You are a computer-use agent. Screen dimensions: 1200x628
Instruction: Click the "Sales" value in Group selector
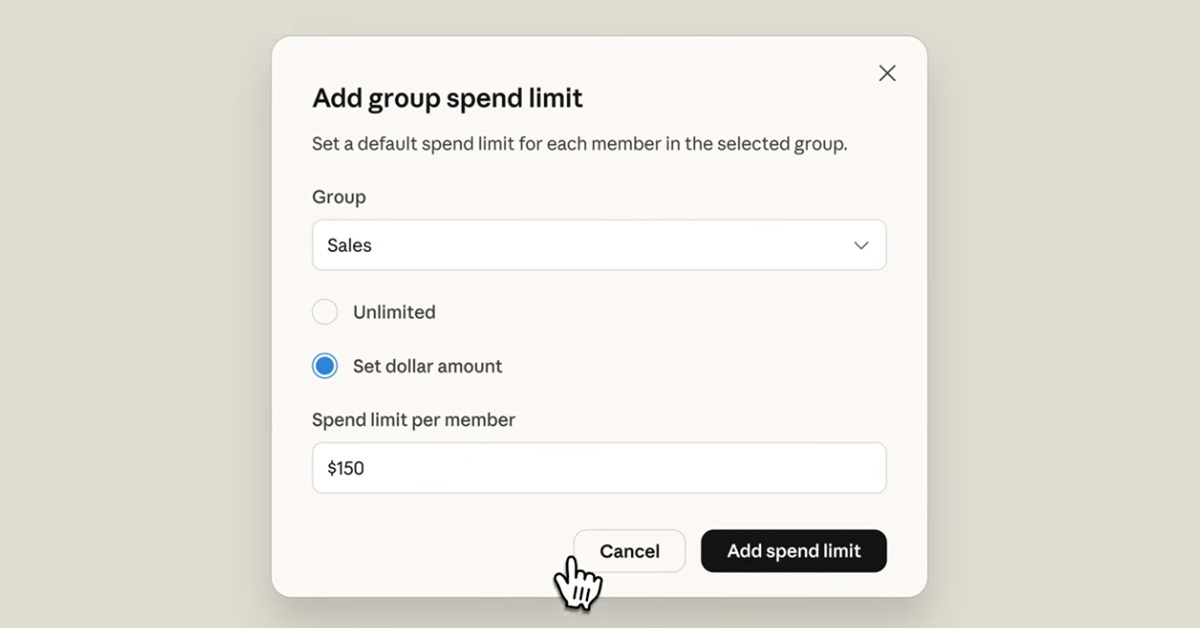coord(349,245)
